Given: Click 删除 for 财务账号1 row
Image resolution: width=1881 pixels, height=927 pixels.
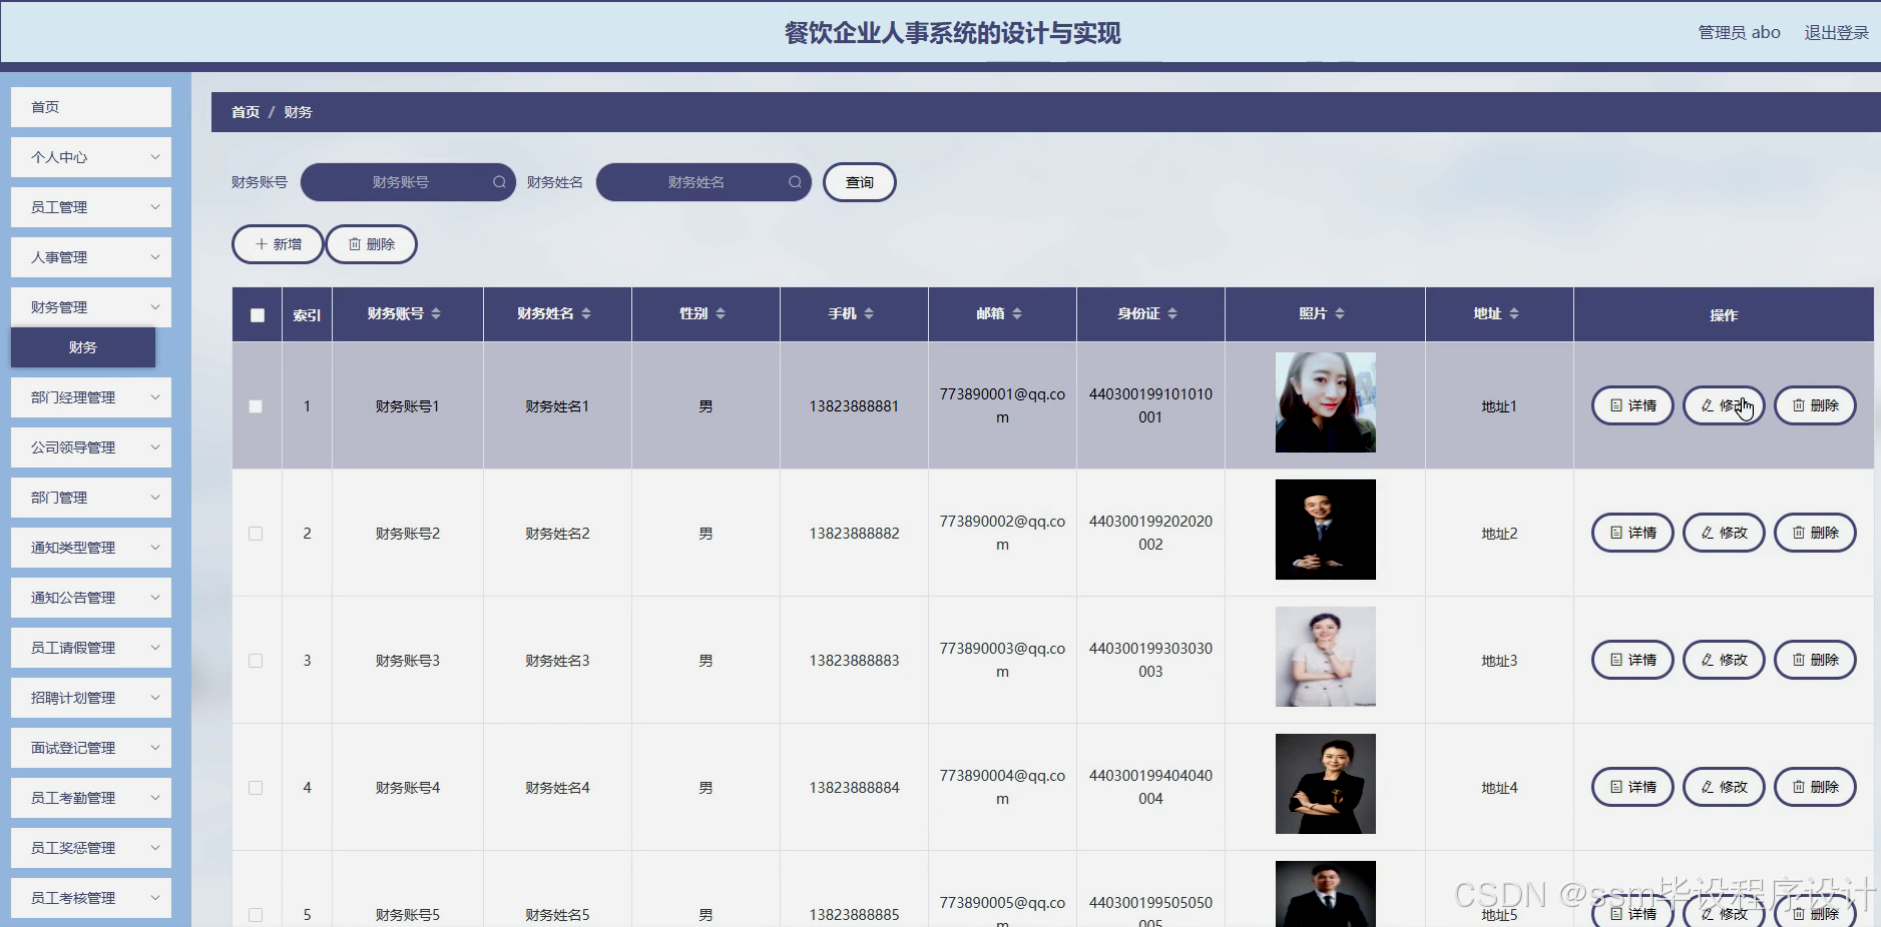Looking at the screenshot, I should click(x=1815, y=406).
